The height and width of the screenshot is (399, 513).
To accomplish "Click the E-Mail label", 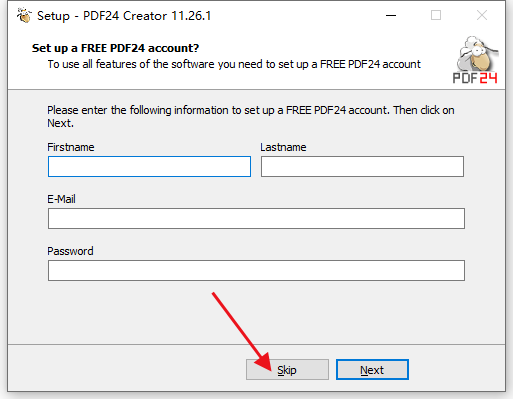I will (61, 199).
